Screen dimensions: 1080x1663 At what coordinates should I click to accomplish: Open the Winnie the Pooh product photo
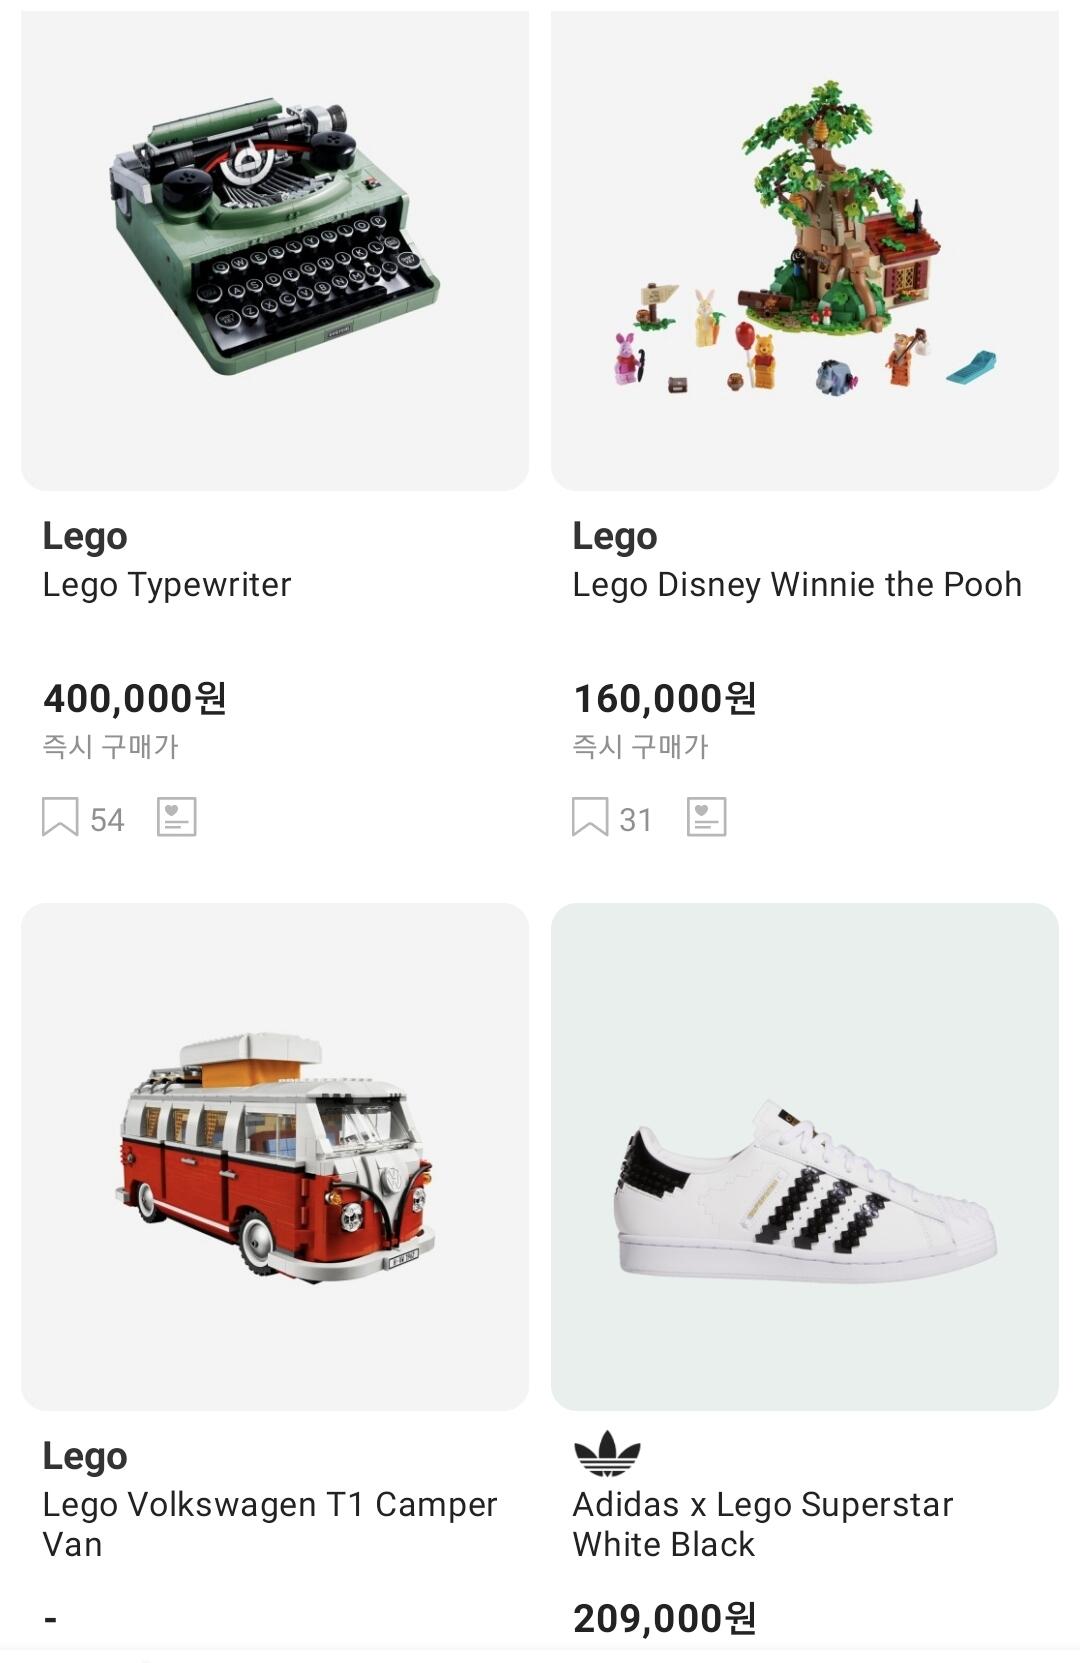[805, 250]
